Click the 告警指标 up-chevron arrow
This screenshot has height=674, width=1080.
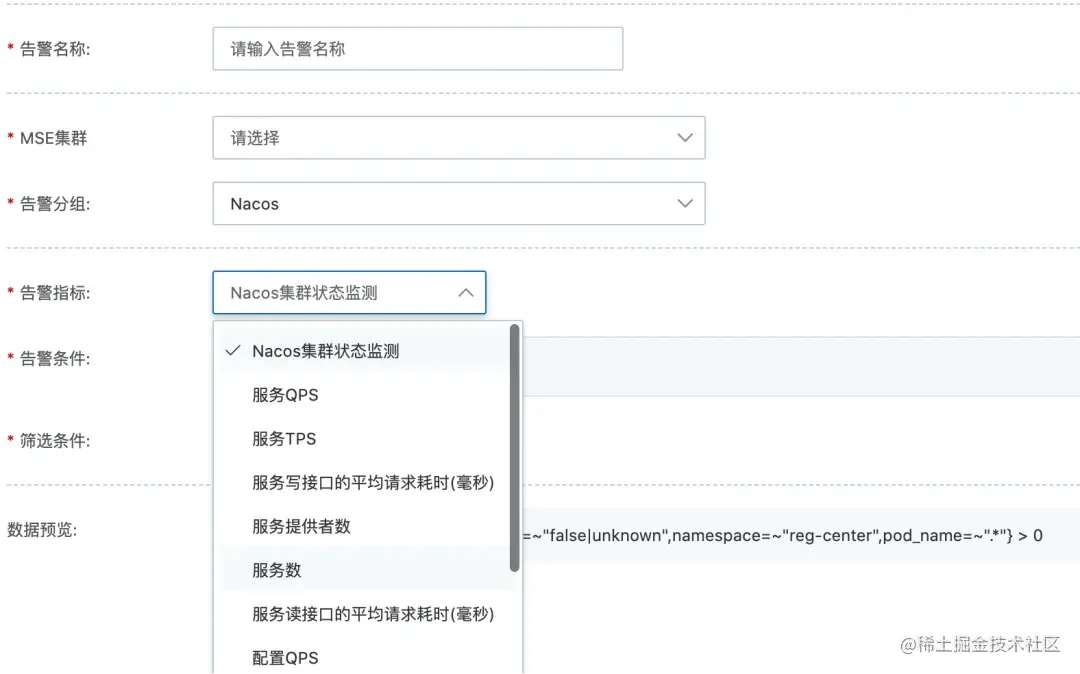point(466,293)
